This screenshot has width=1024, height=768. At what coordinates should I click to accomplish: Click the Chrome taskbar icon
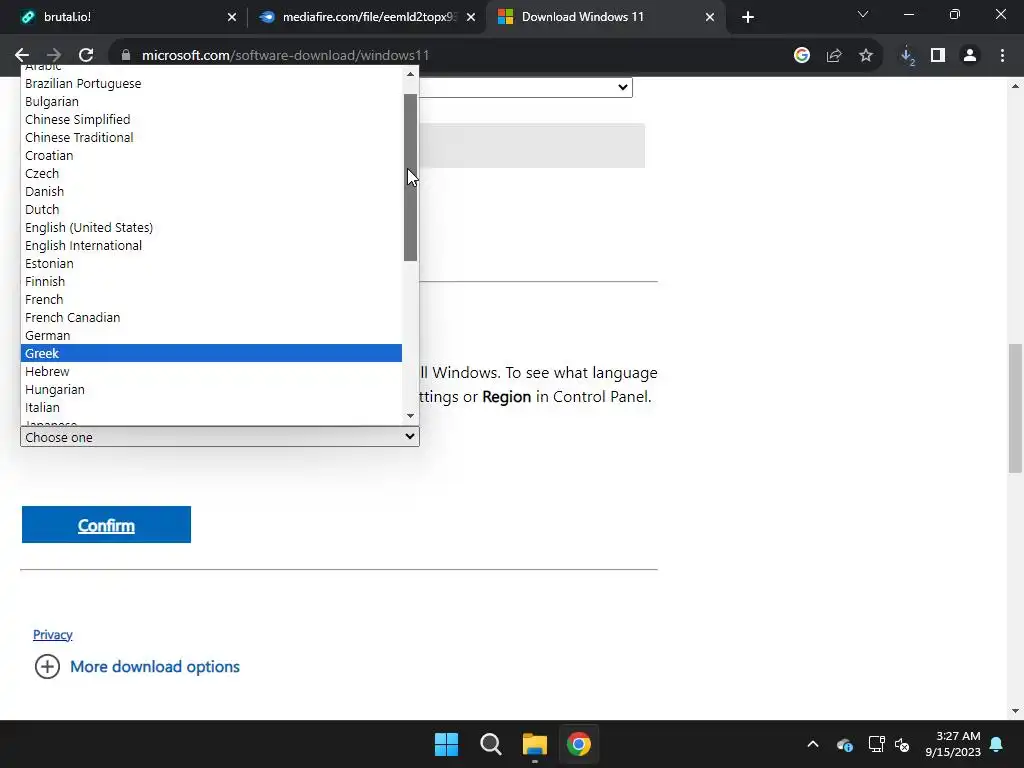[x=579, y=744]
